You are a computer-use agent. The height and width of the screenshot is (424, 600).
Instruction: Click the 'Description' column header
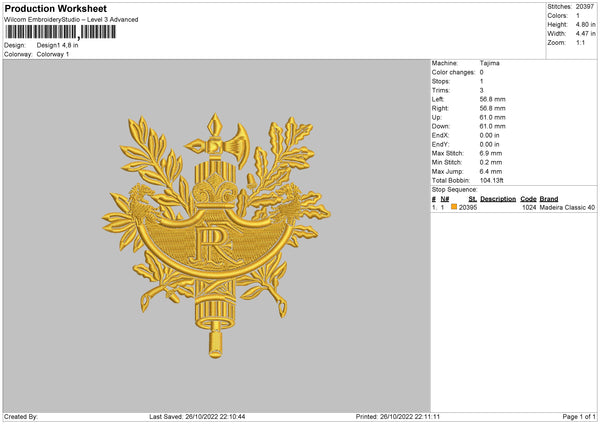[498, 199]
